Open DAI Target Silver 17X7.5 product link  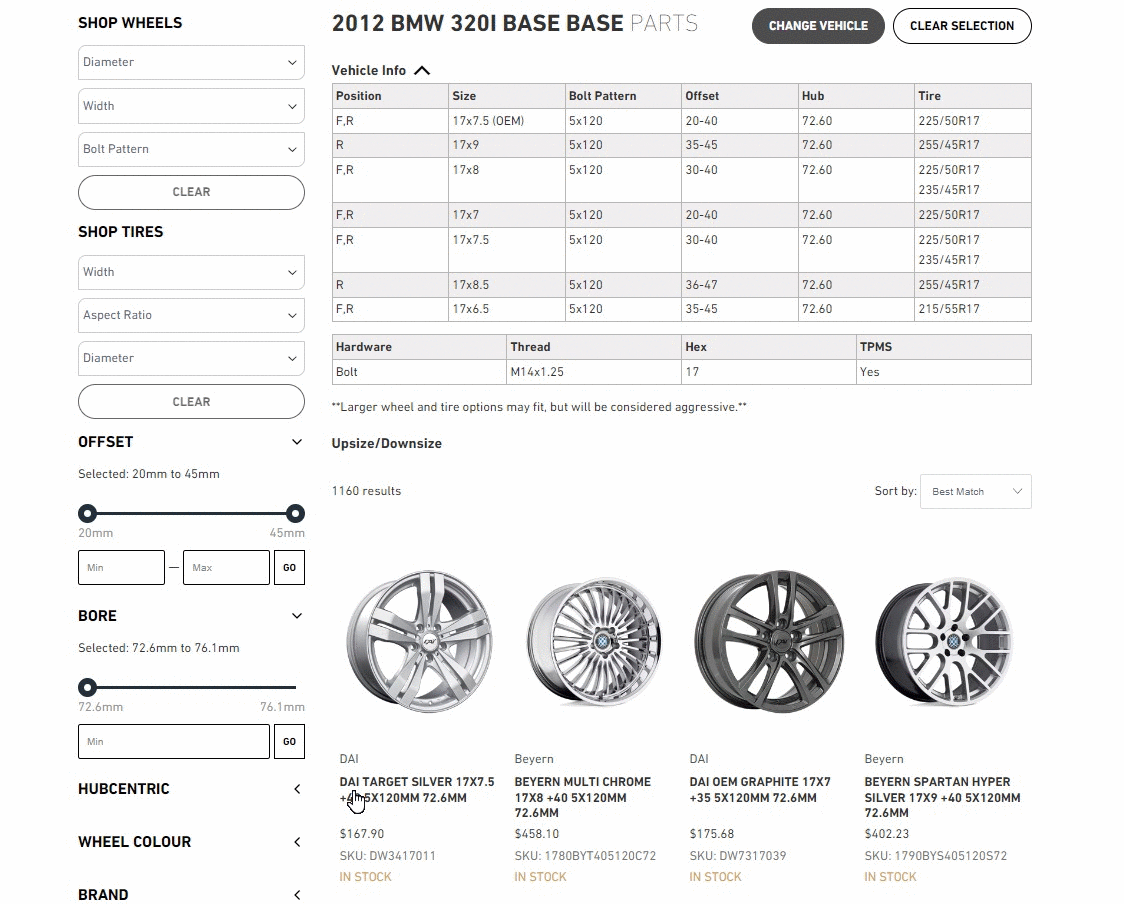(417, 790)
